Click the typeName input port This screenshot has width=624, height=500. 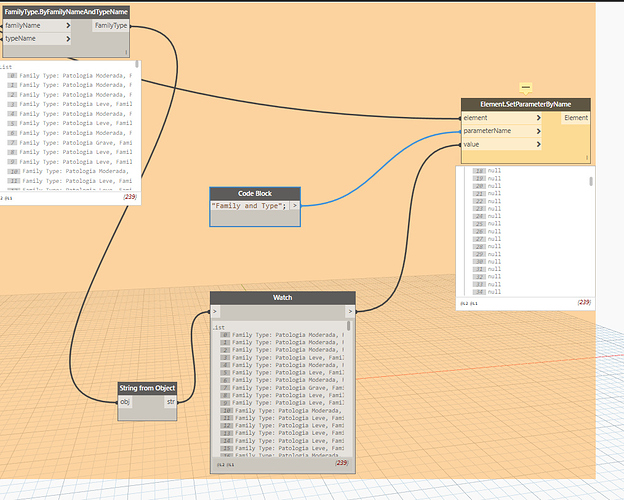(x=37, y=39)
